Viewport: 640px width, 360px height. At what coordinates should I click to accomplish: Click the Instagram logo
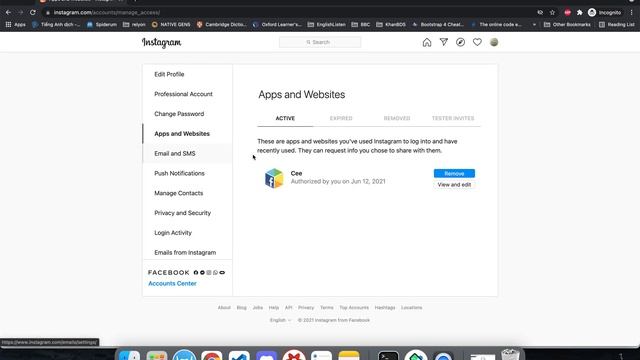coord(162,42)
